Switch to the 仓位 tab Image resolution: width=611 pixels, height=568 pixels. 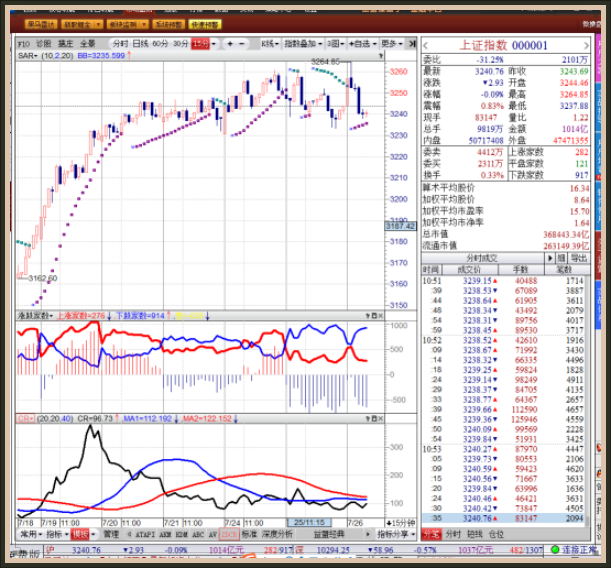(x=496, y=534)
